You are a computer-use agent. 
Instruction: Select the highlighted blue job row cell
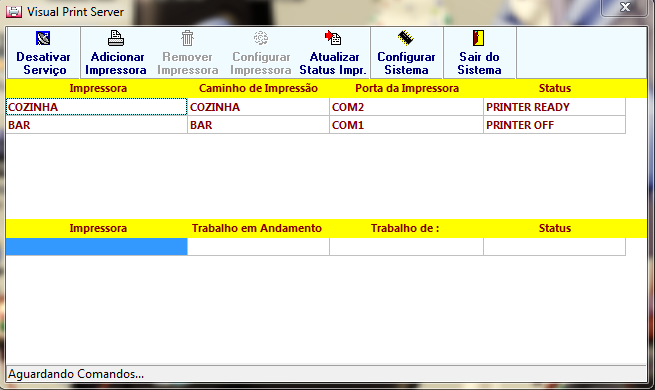coord(96,247)
